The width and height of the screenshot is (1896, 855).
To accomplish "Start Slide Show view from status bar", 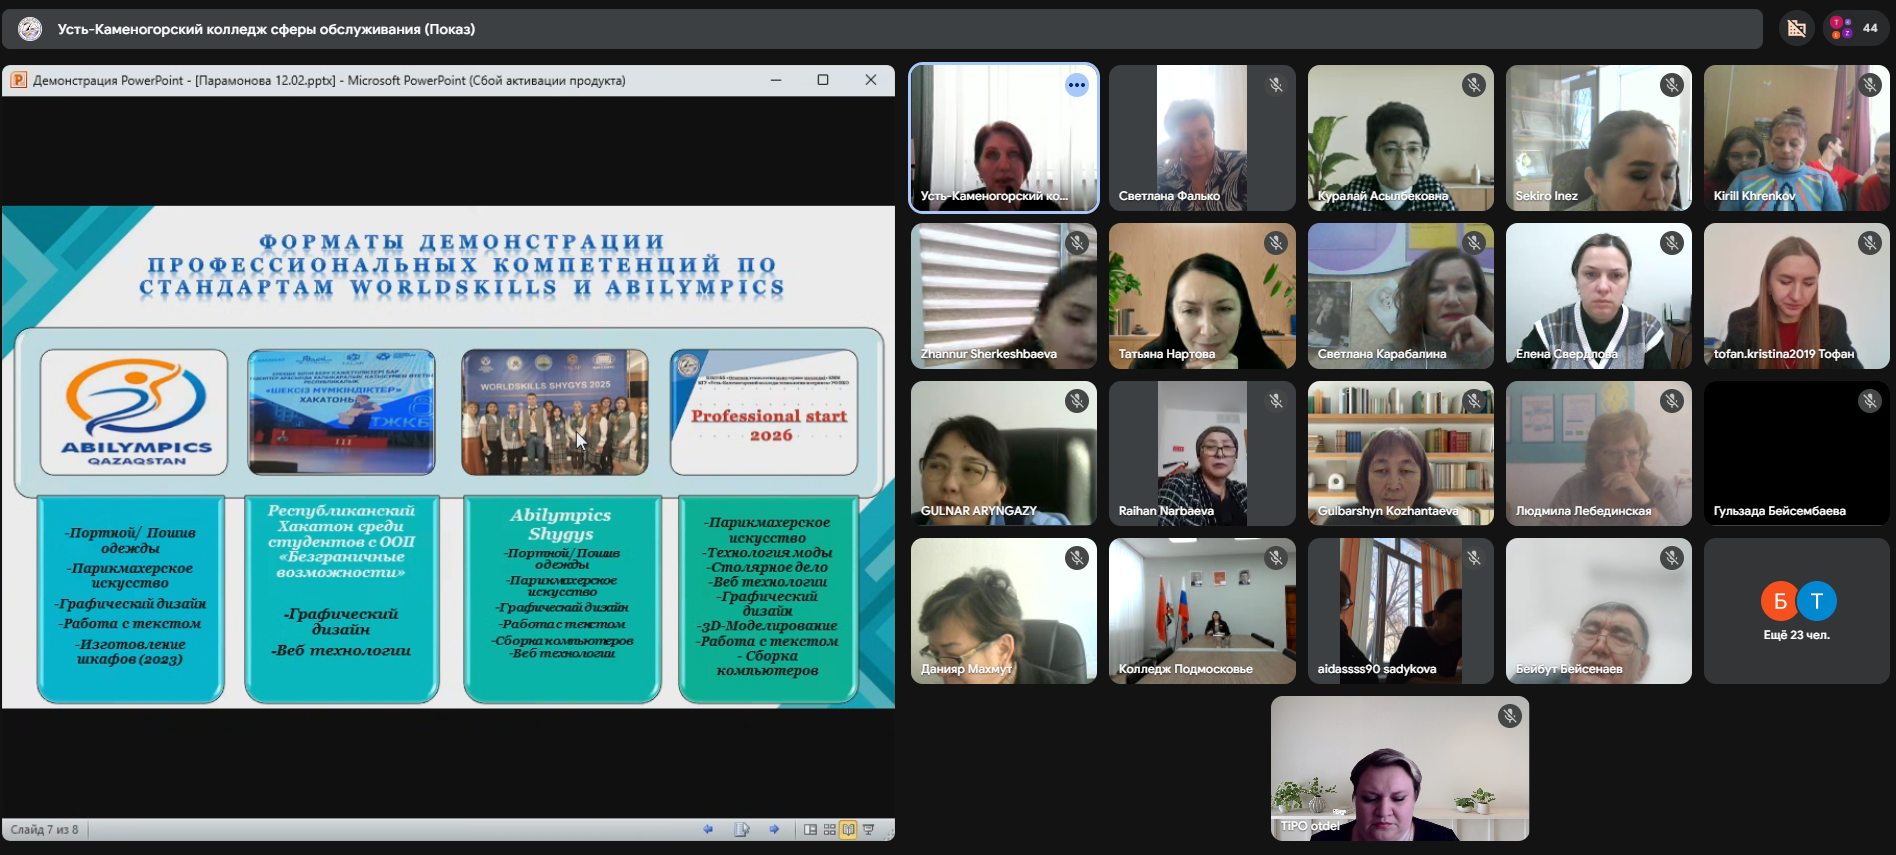I will [x=868, y=829].
